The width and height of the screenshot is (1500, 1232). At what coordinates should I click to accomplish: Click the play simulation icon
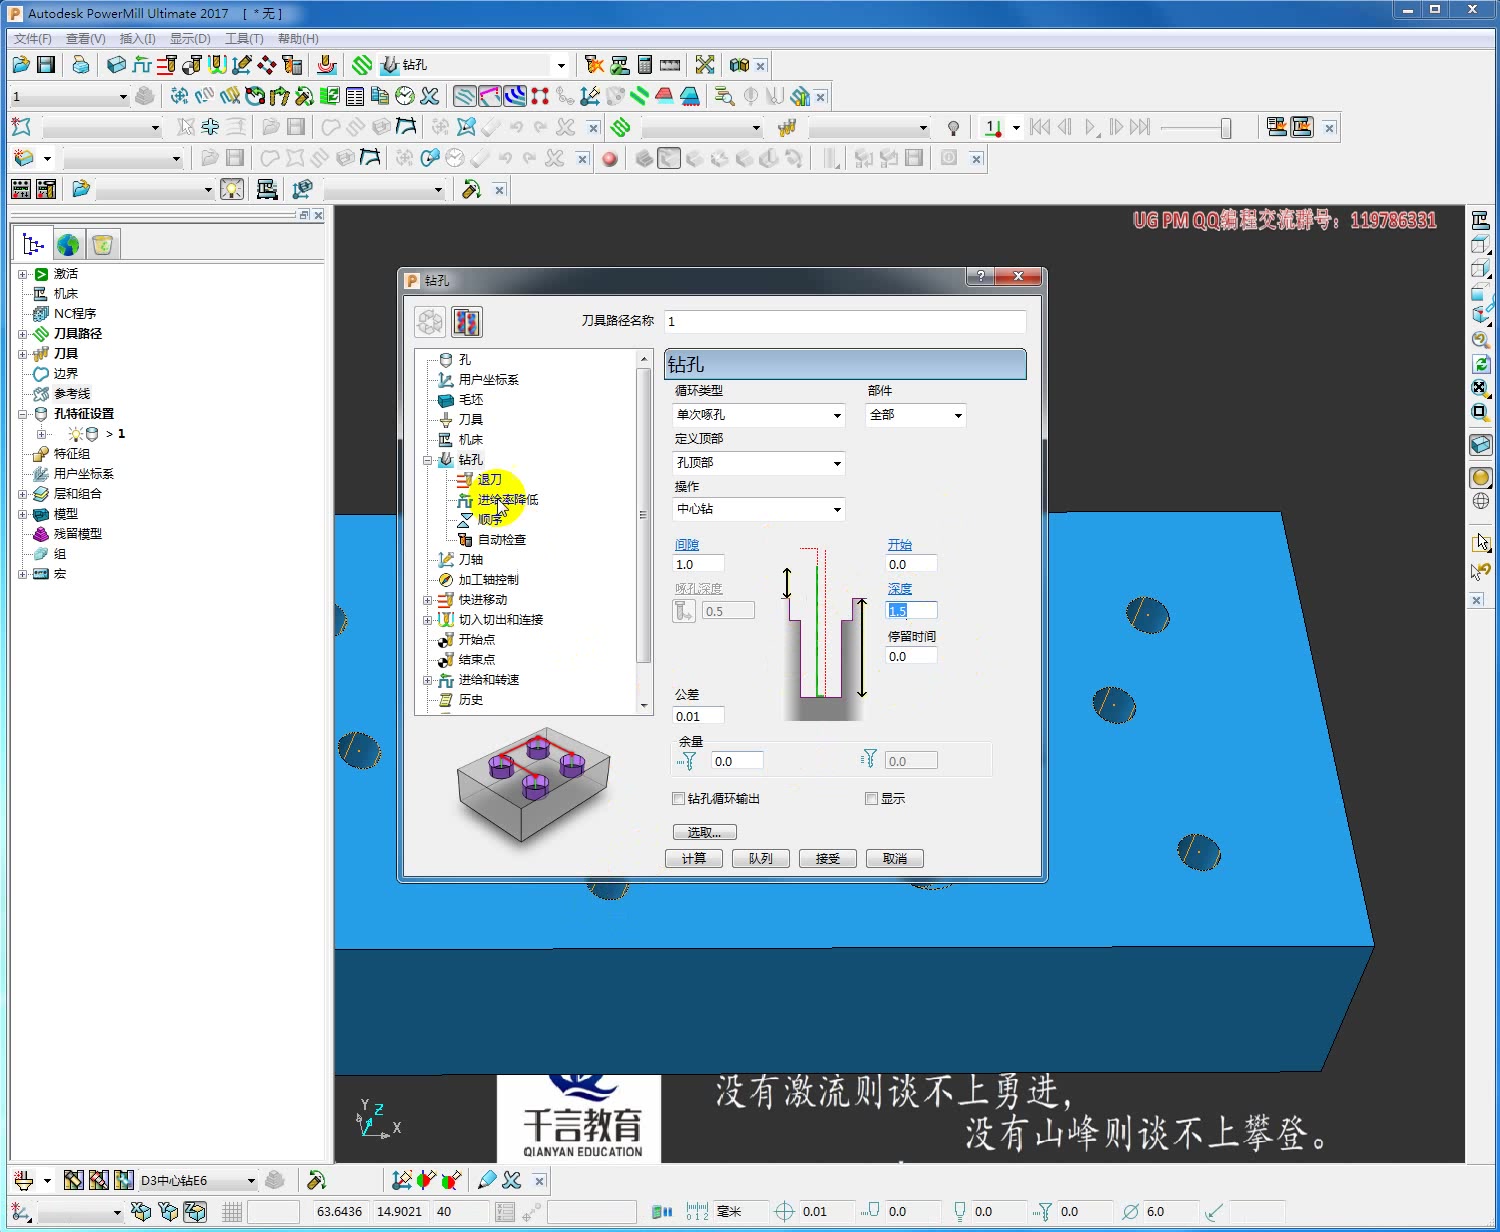1091,127
